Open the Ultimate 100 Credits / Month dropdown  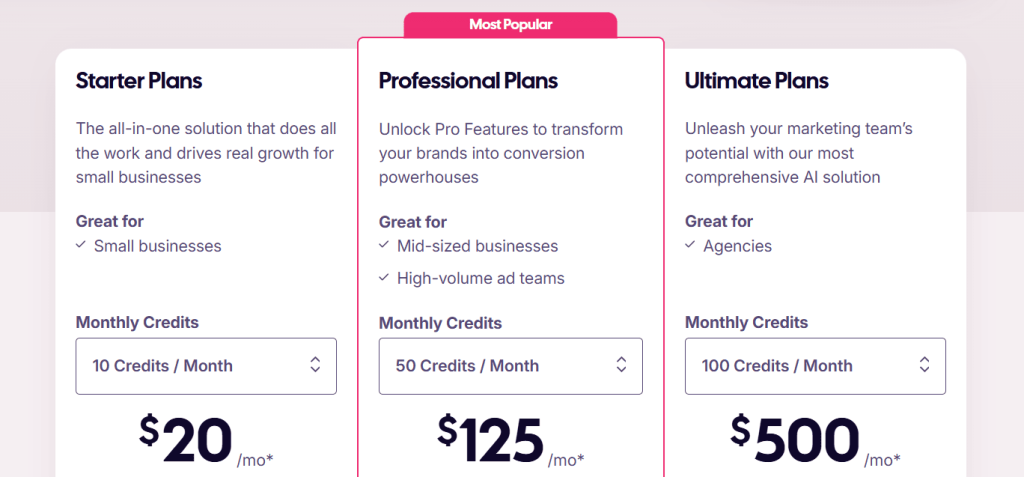(814, 366)
